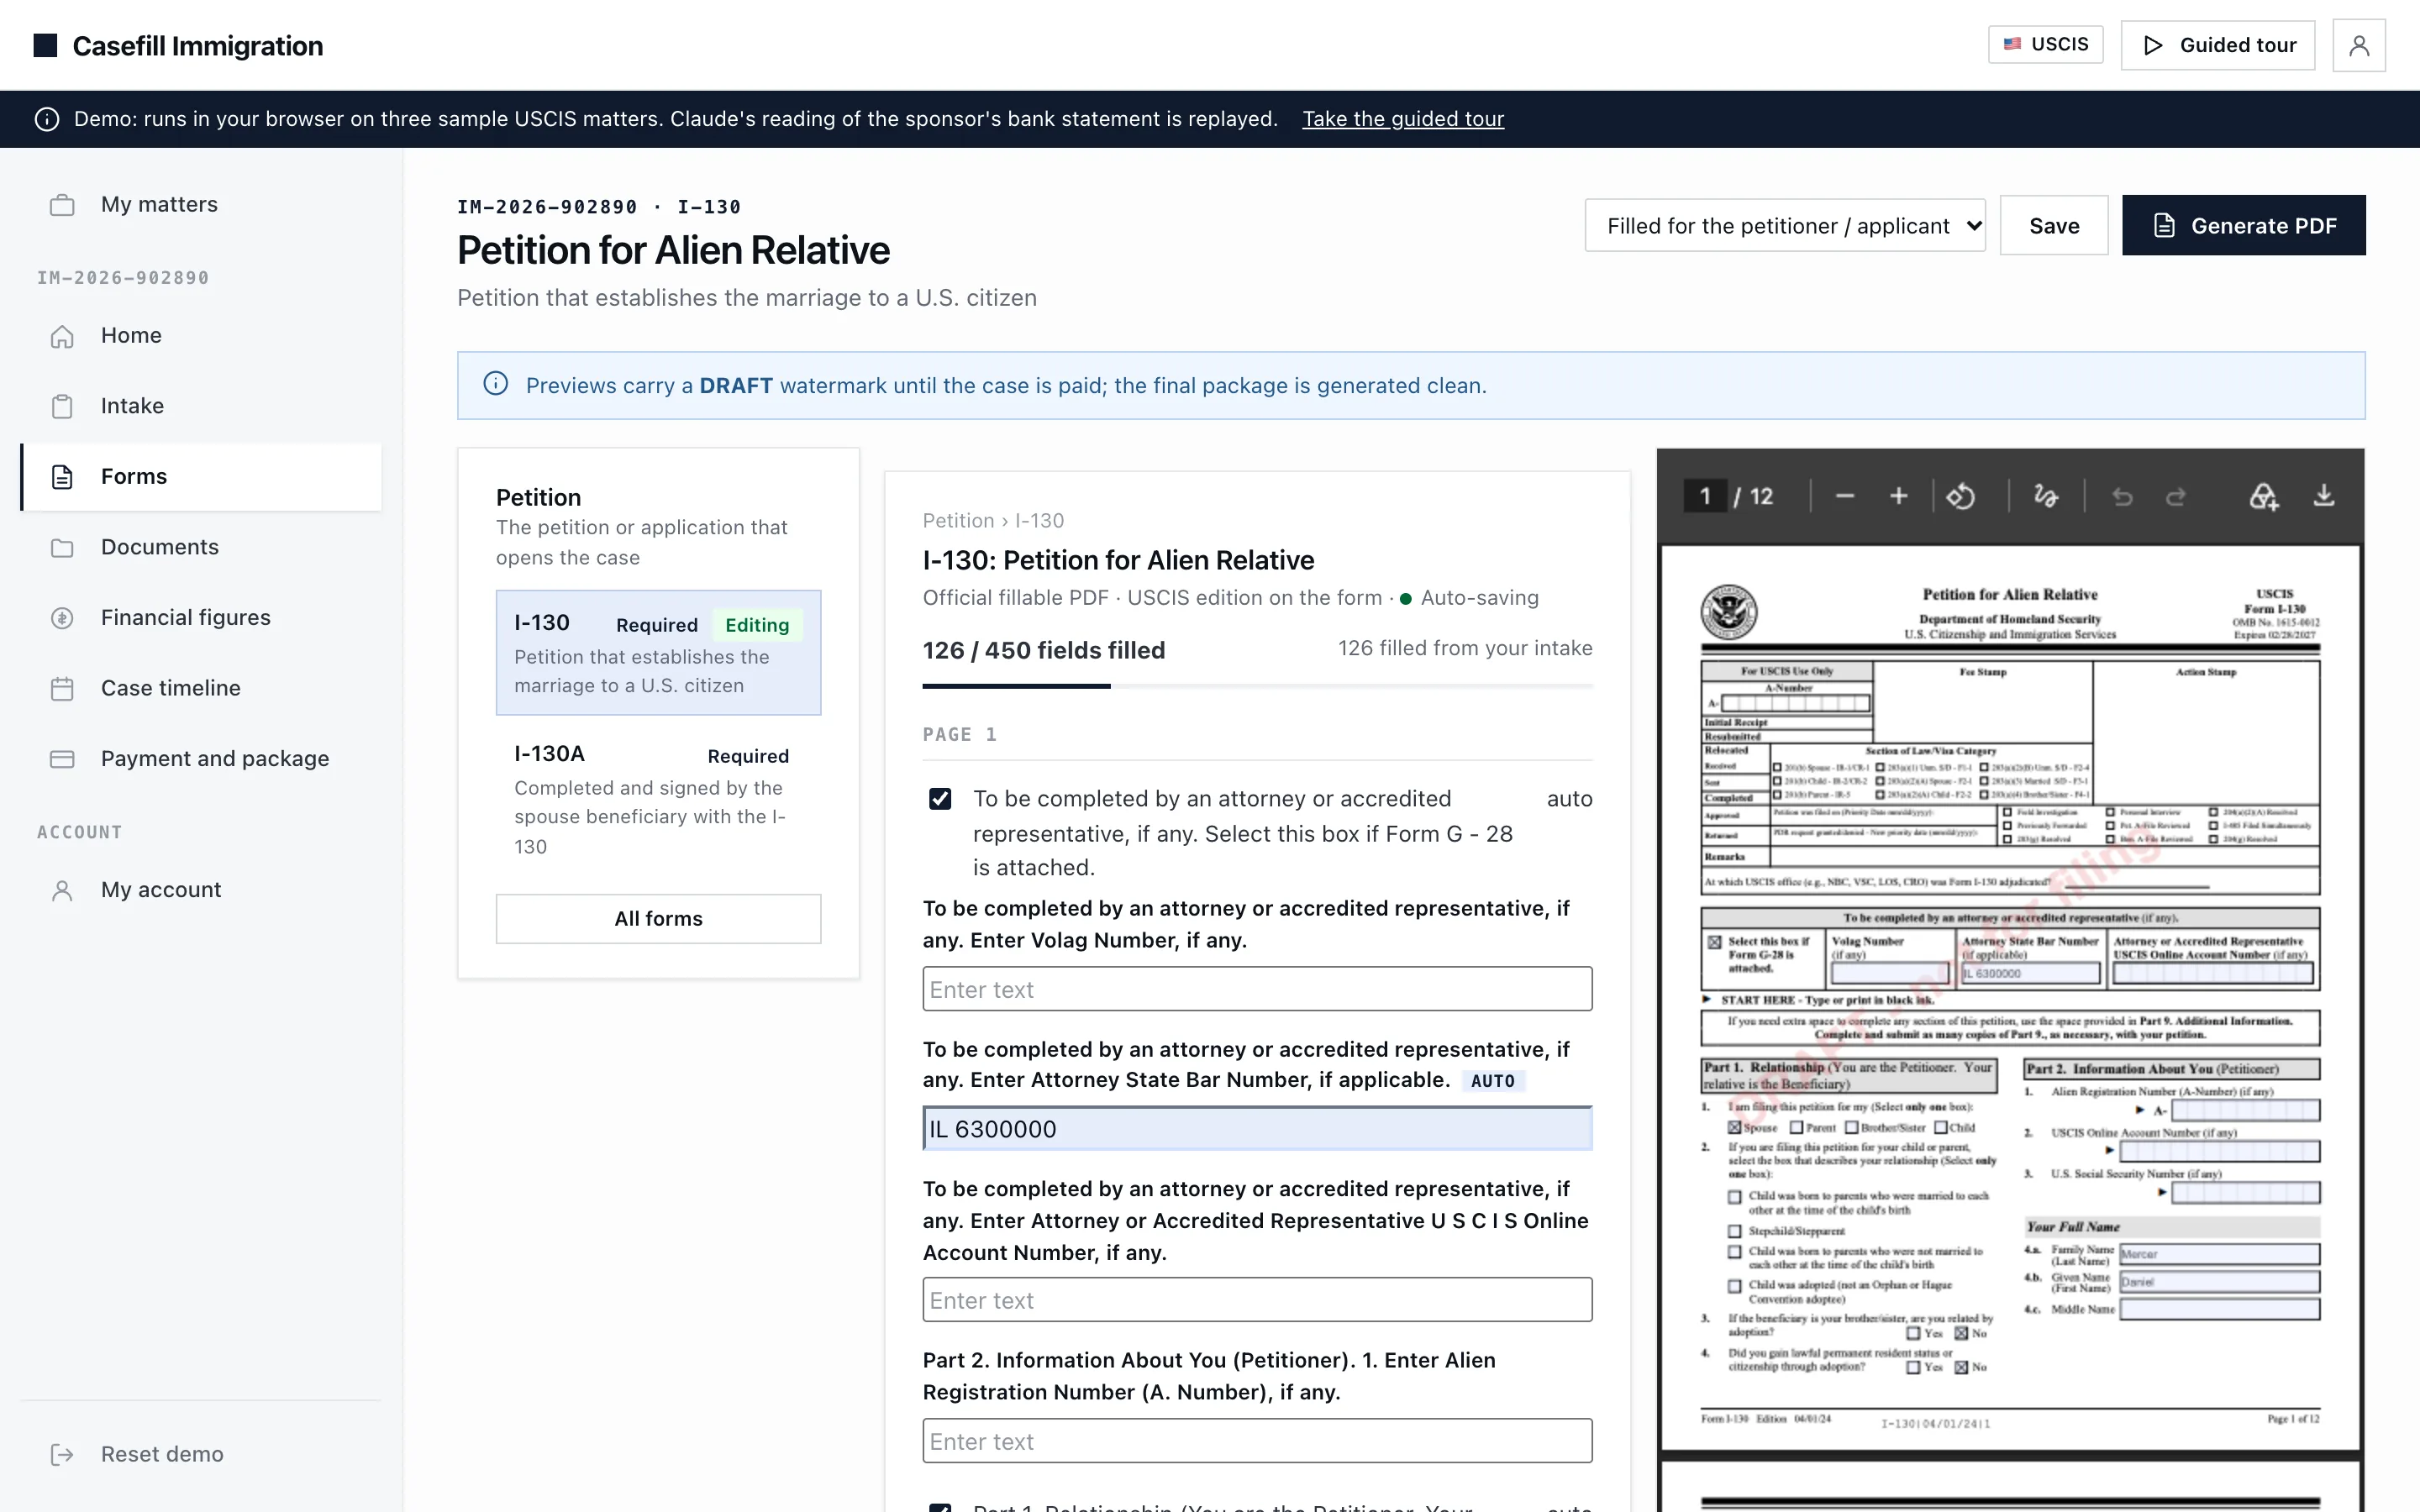Open the Documents section
The image size is (2420, 1512).
point(201,547)
